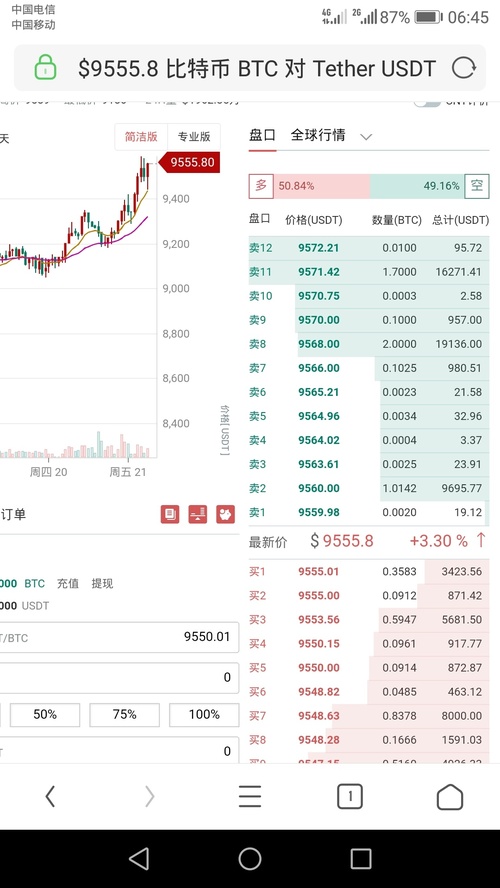Tap the 多 long indicator box
Image resolution: width=500 pixels, height=888 pixels.
click(261, 186)
